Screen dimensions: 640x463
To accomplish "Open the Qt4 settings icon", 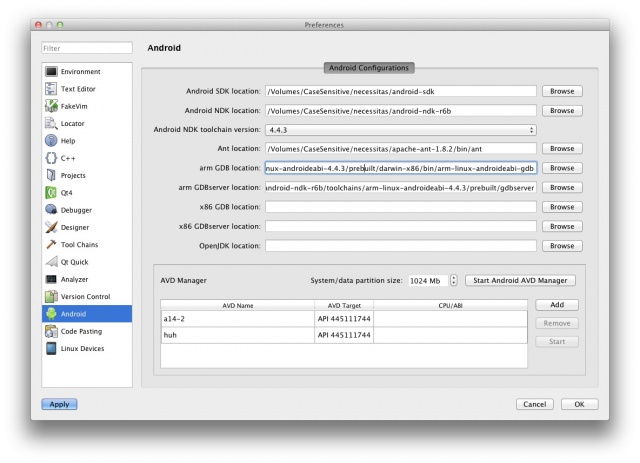I will (x=51, y=192).
